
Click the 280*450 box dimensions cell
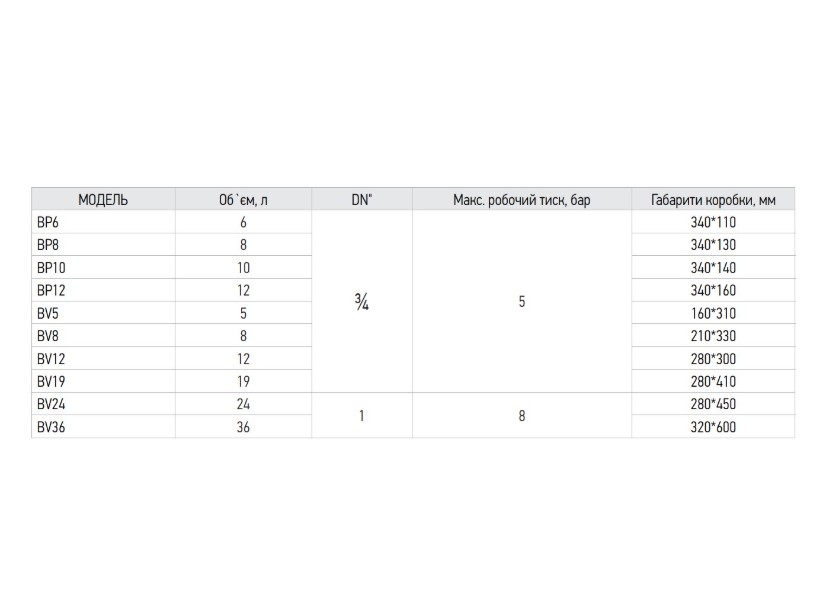click(713, 404)
